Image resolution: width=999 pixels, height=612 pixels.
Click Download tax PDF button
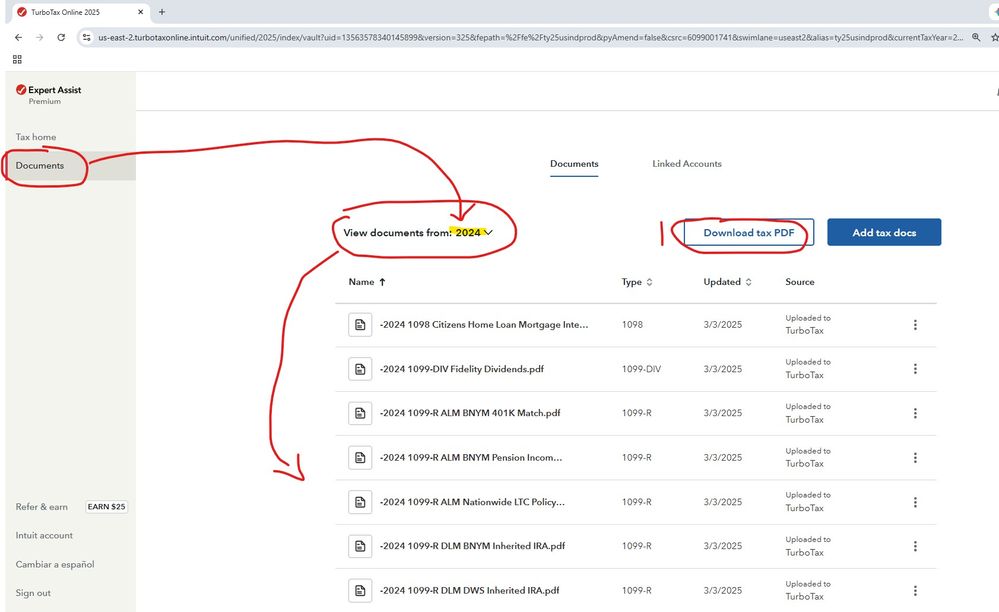click(x=749, y=232)
